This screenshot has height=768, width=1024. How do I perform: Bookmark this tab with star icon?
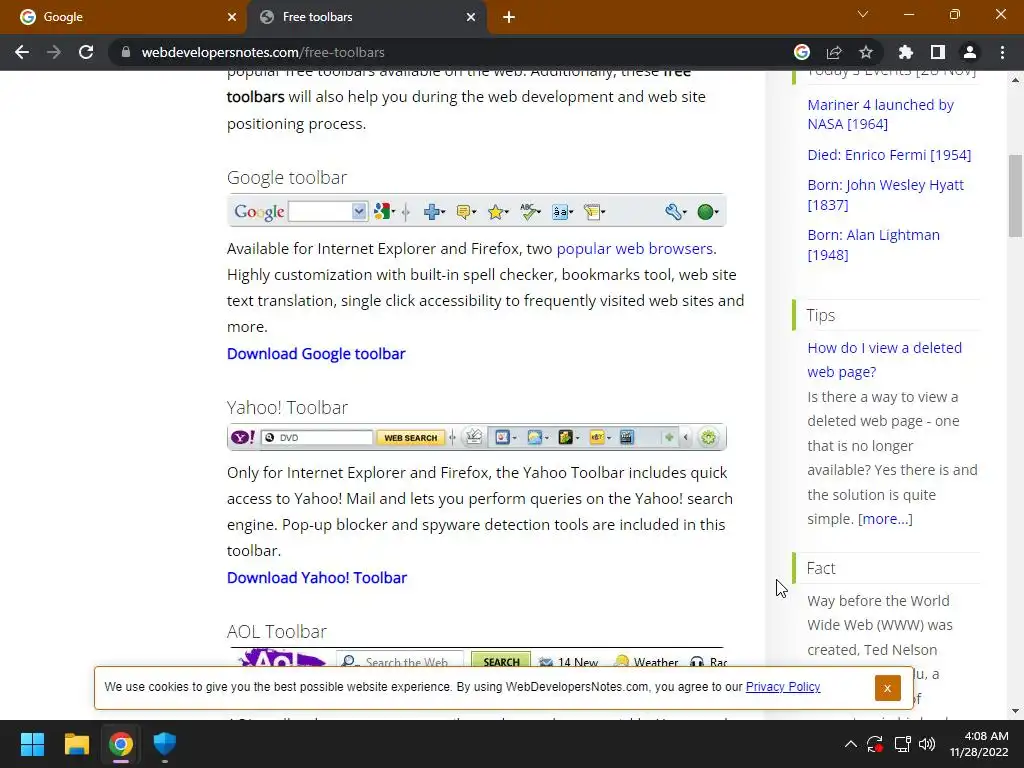tap(866, 52)
